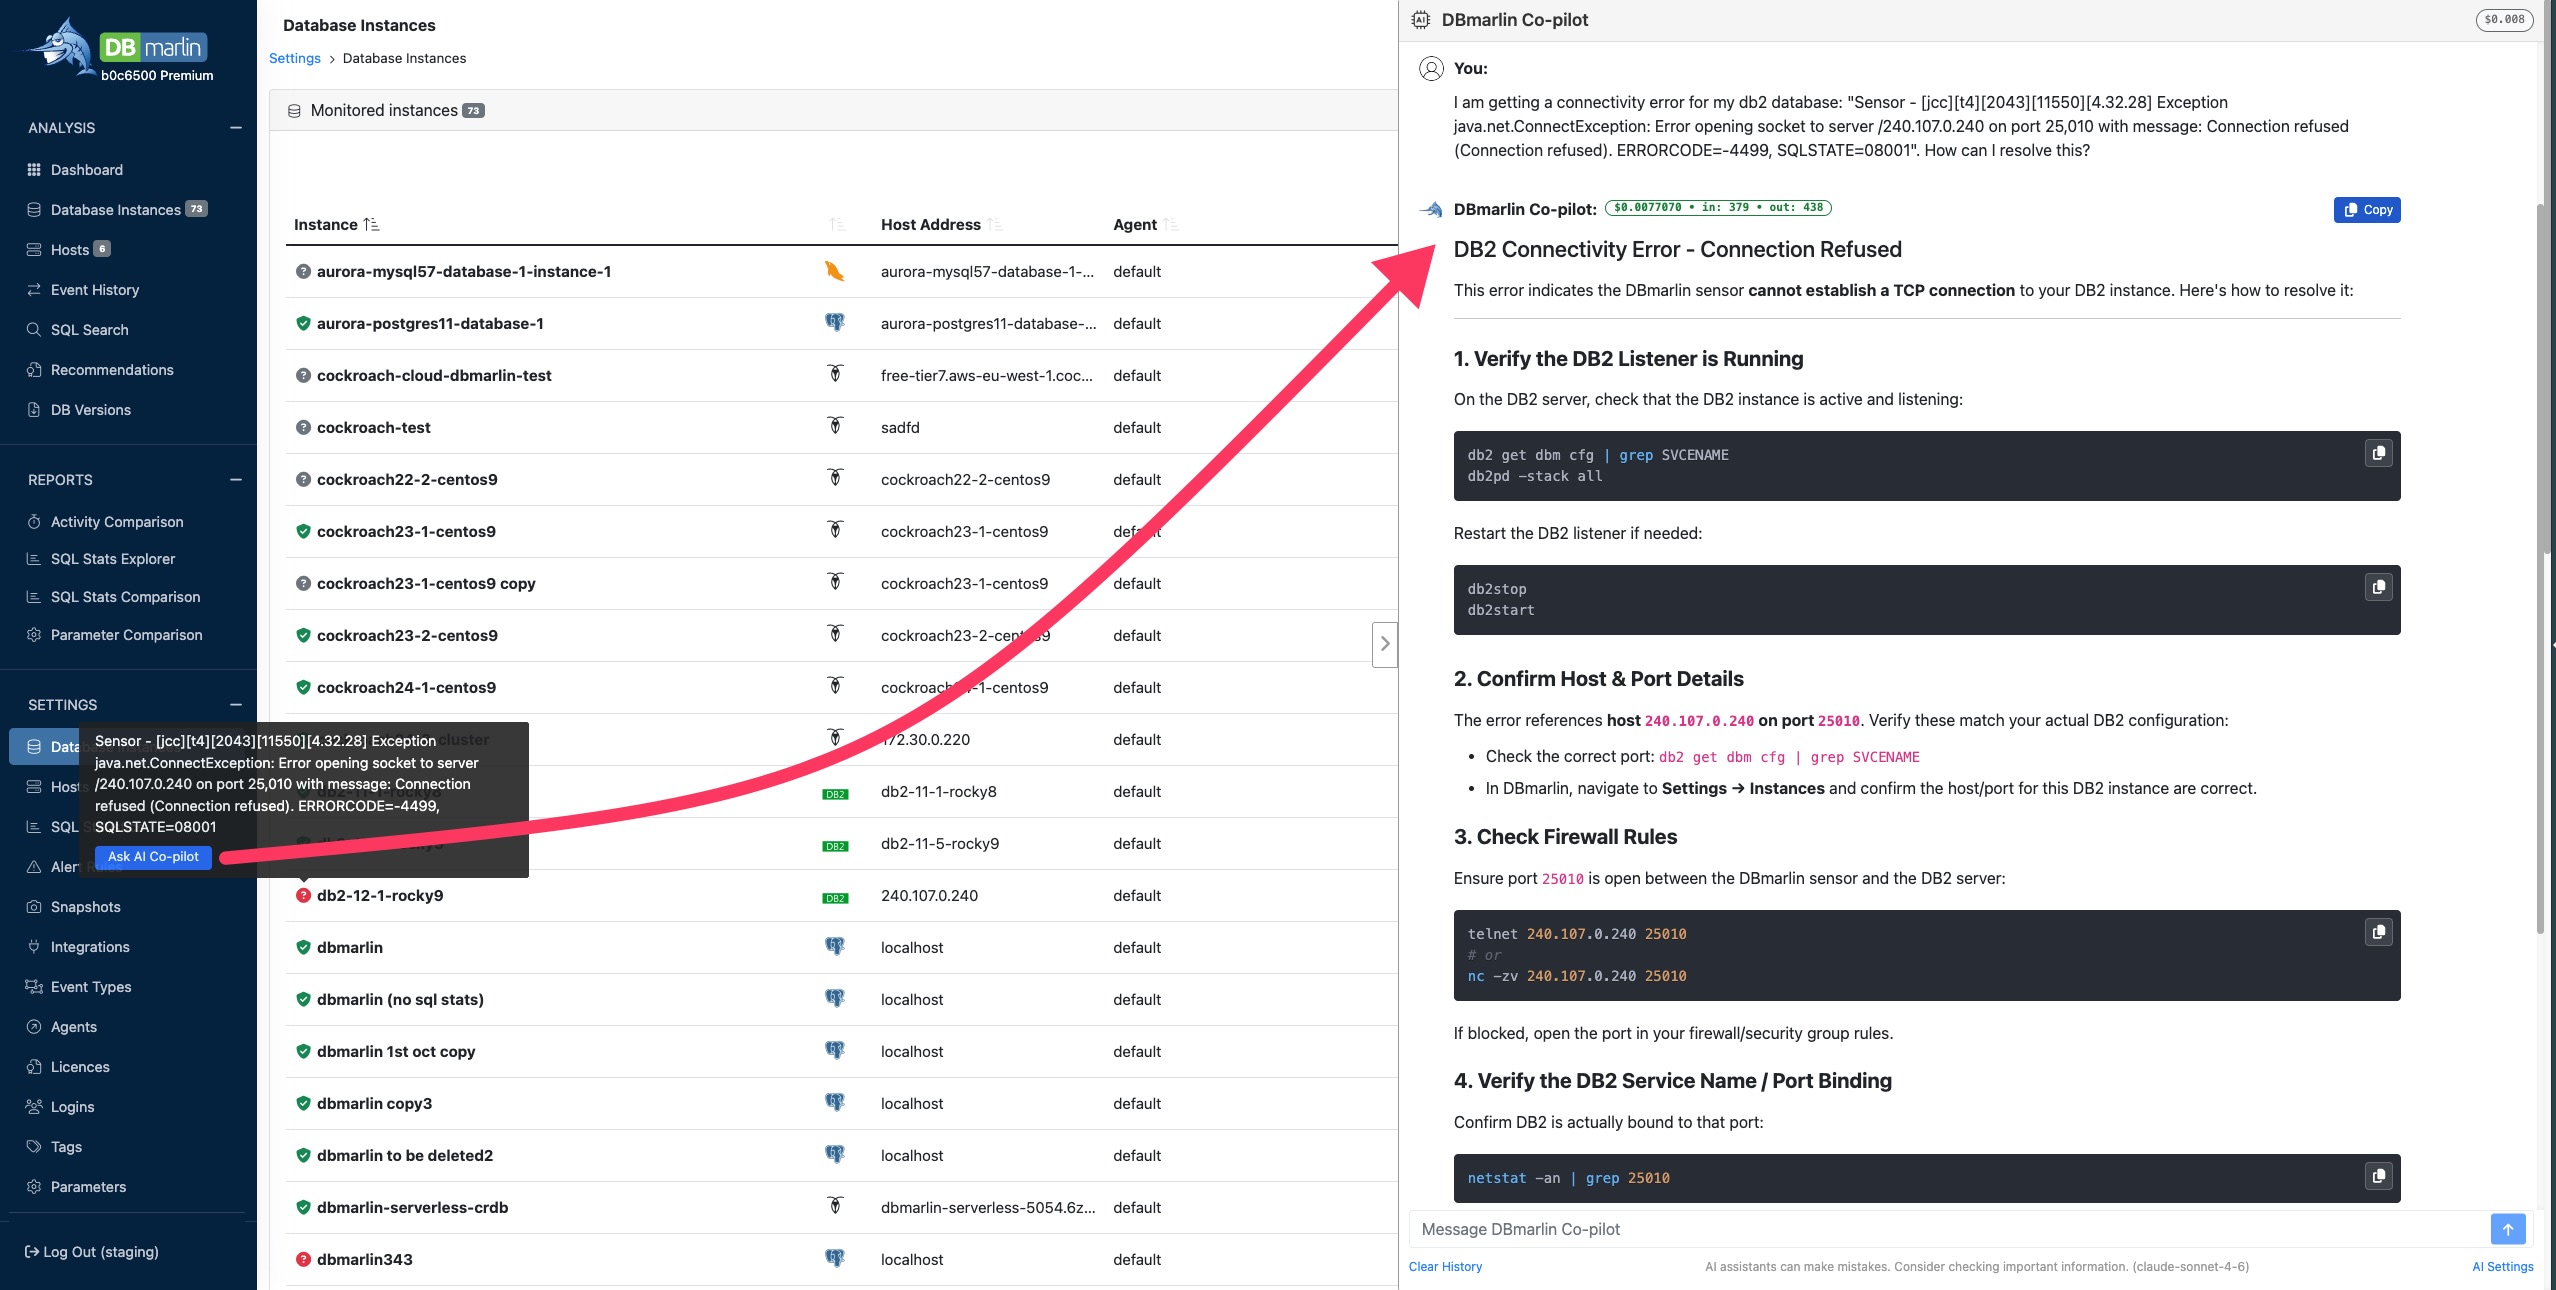The width and height of the screenshot is (2556, 1290).
Task: Copy the db2stop db2start code block
Action: 2379,587
